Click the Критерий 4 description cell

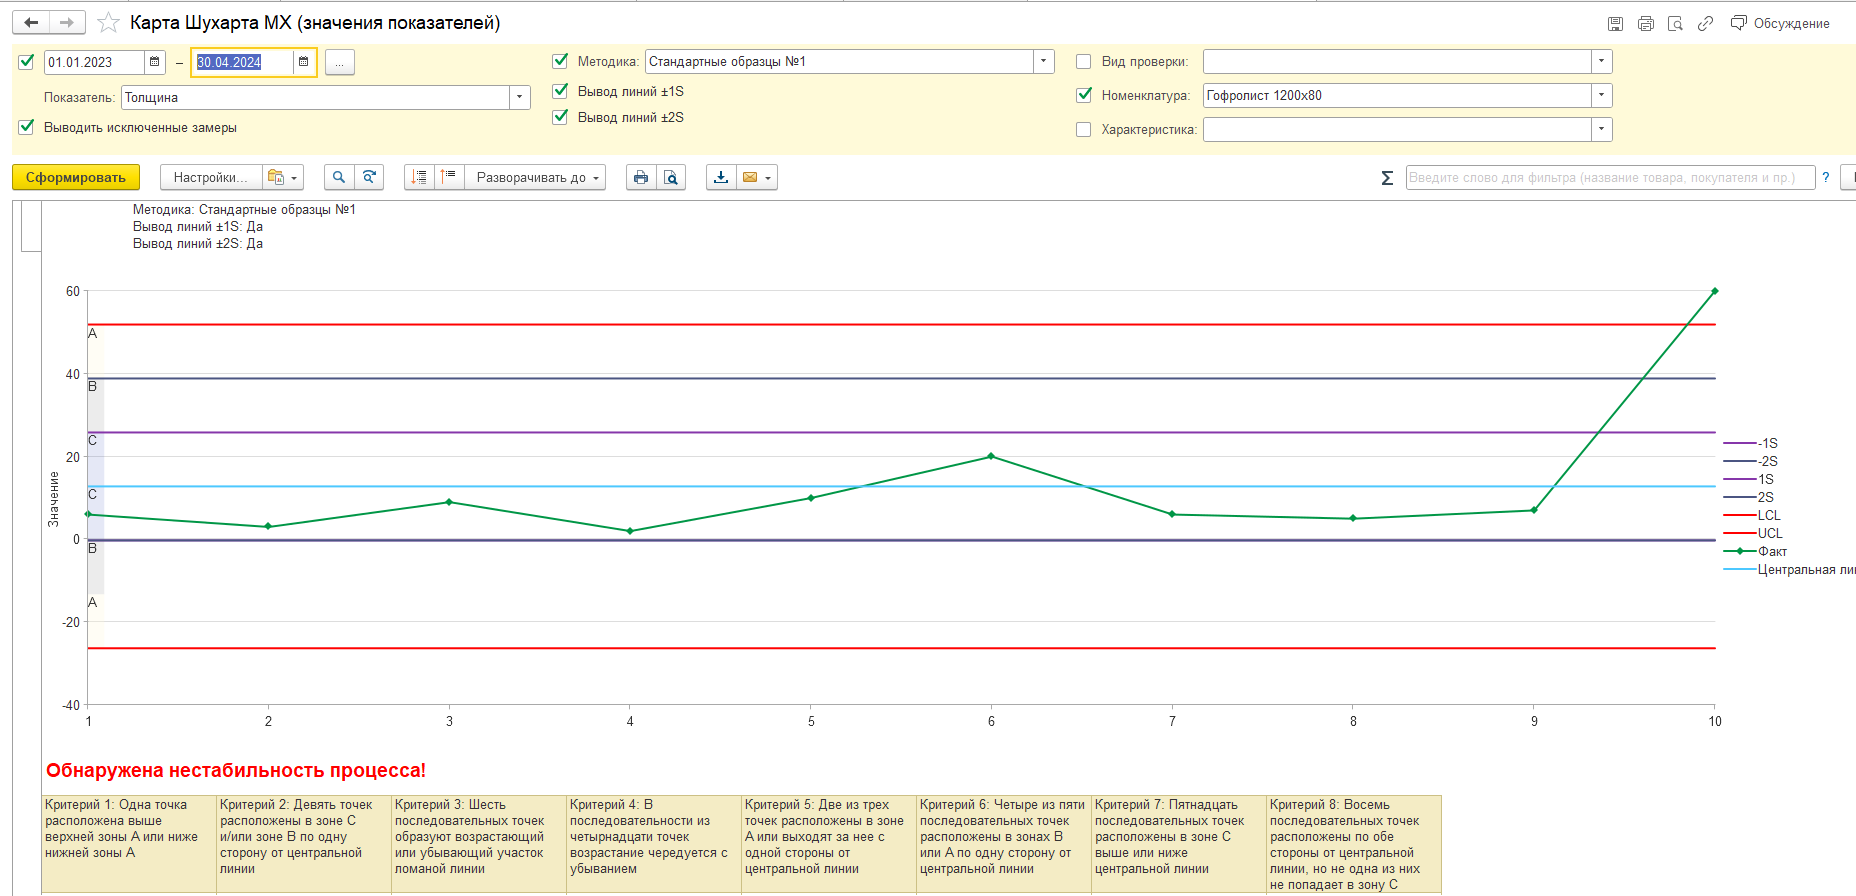(x=654, y=844)
